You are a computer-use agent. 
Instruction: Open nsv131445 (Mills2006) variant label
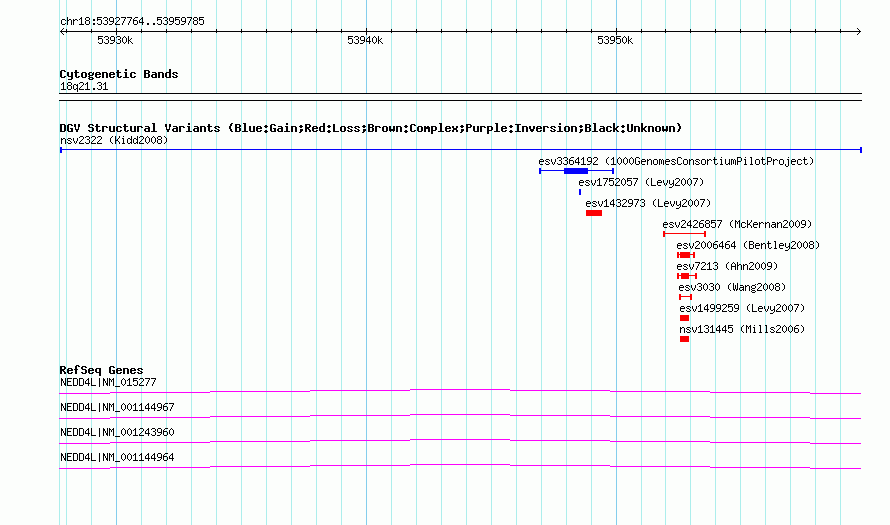(x=742, y=329)
